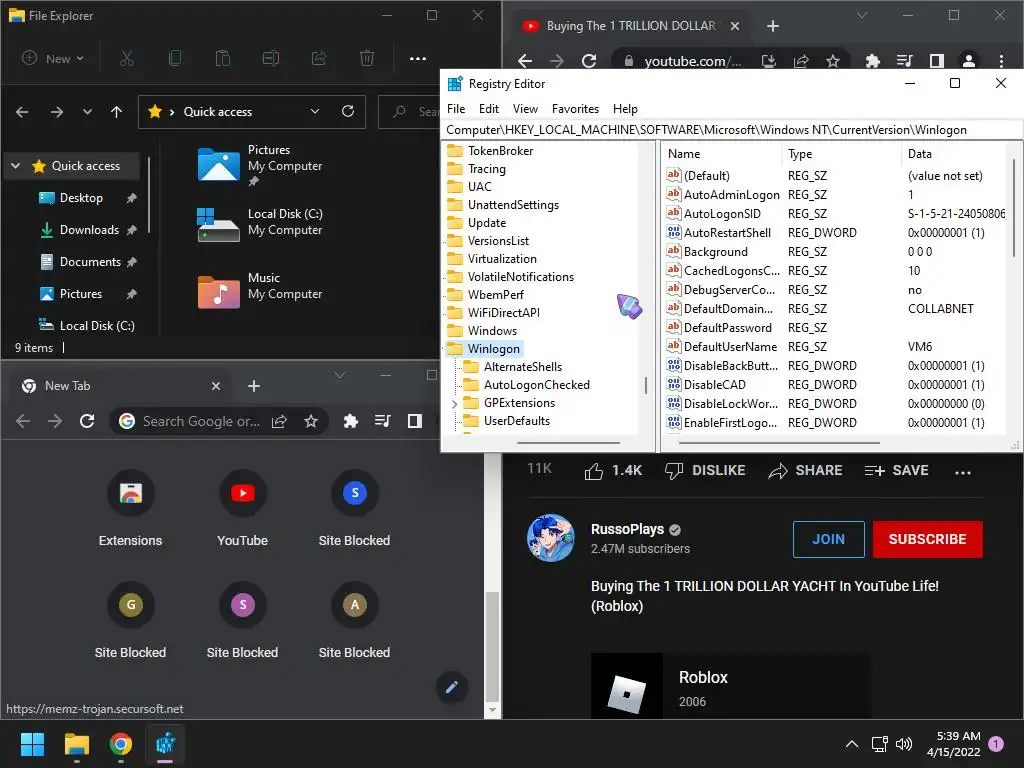Click SAVE under the video
This screenshot has width=1024, height=768.
coord(897,471)
